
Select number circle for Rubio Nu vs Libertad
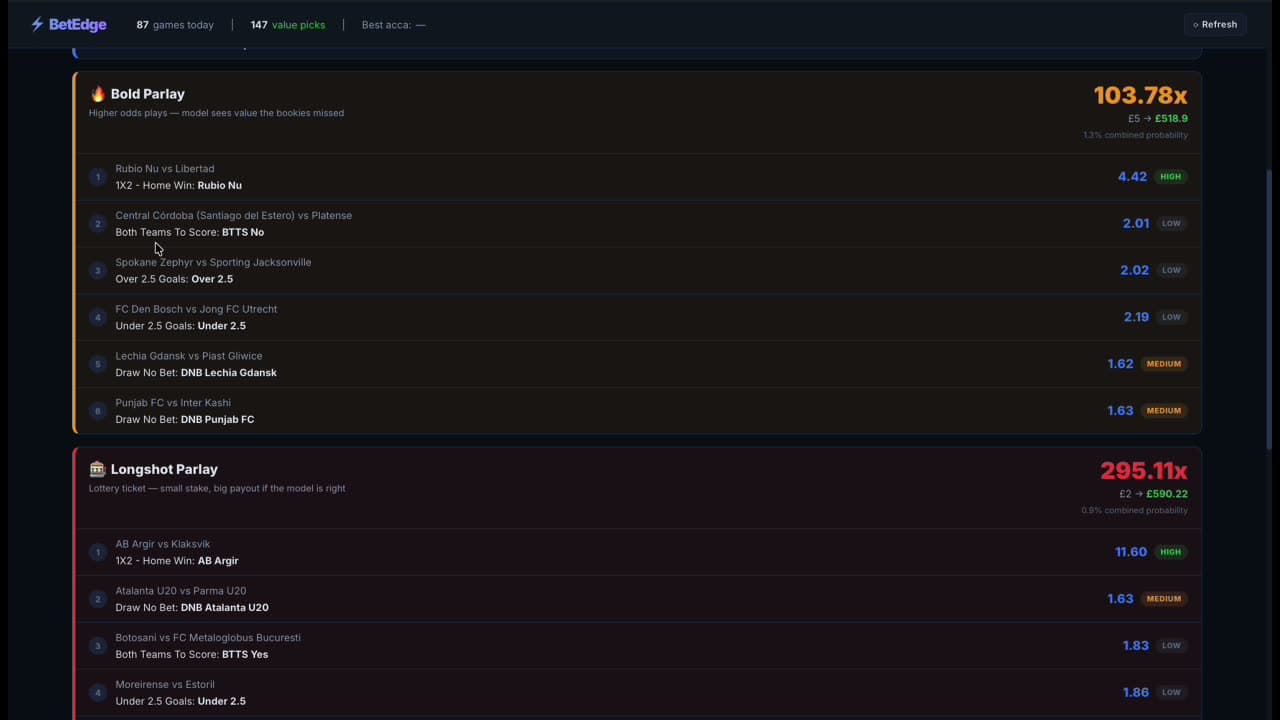(98, 177)
